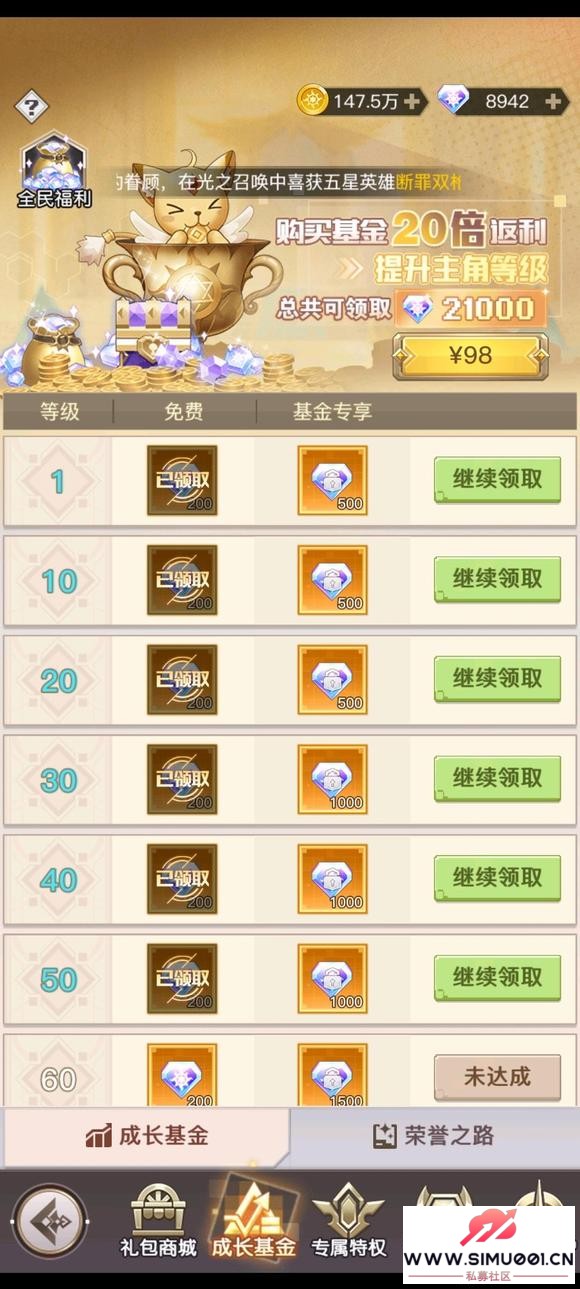Tap the question mark help icon
Viewport: 580px width, 1289px height.
pos(32,106)
